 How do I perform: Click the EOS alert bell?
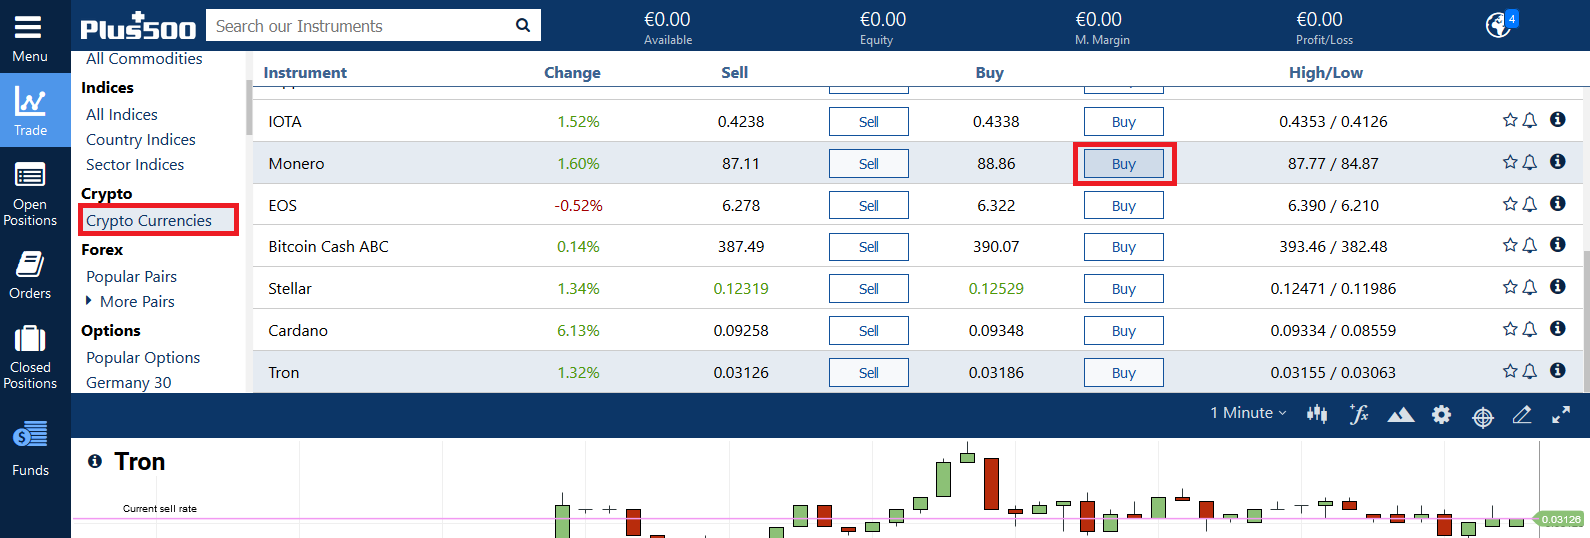tap(1529, 204)
